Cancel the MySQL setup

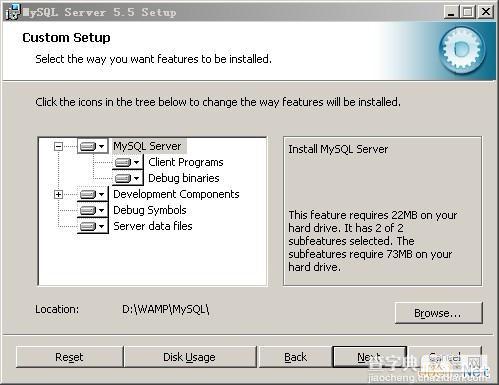tap(445, 357)
